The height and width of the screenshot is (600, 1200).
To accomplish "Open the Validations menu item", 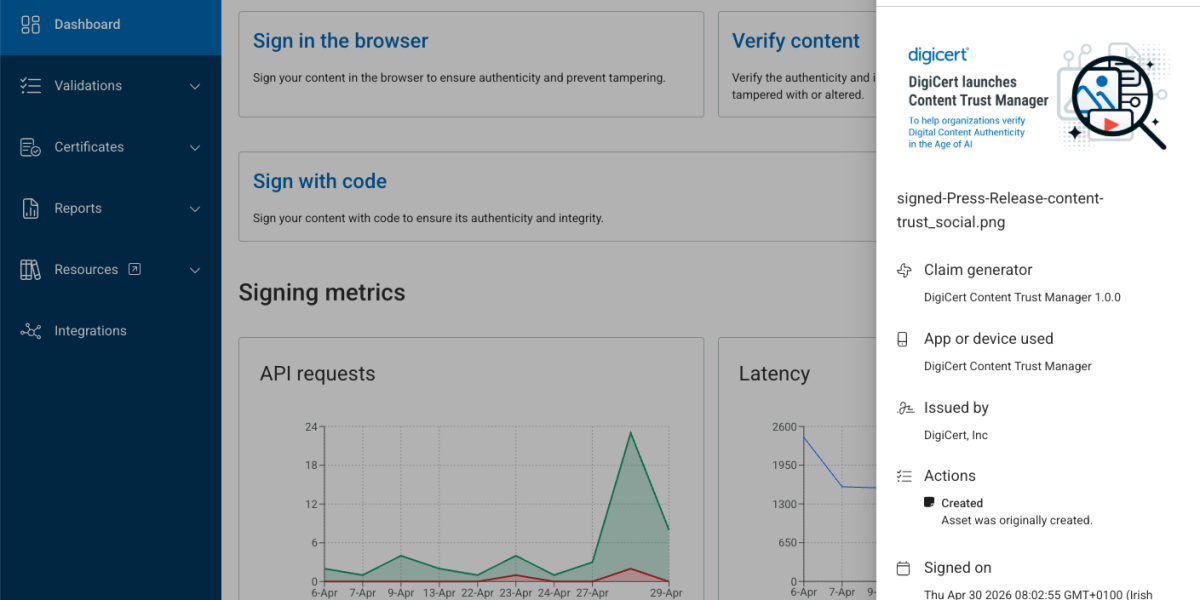I will pos(110,86).
